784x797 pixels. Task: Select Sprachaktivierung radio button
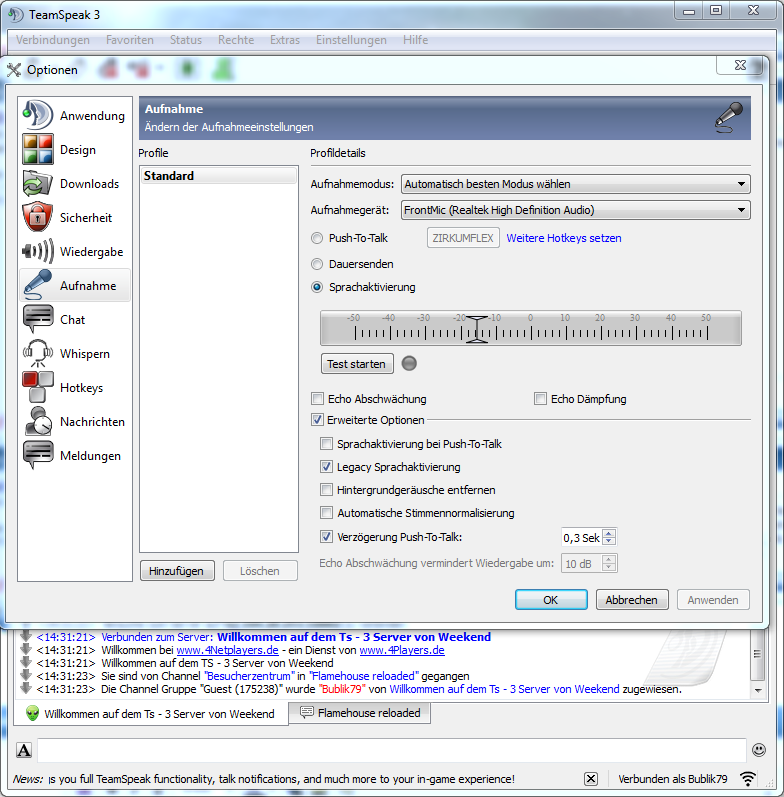pos(317,287)
